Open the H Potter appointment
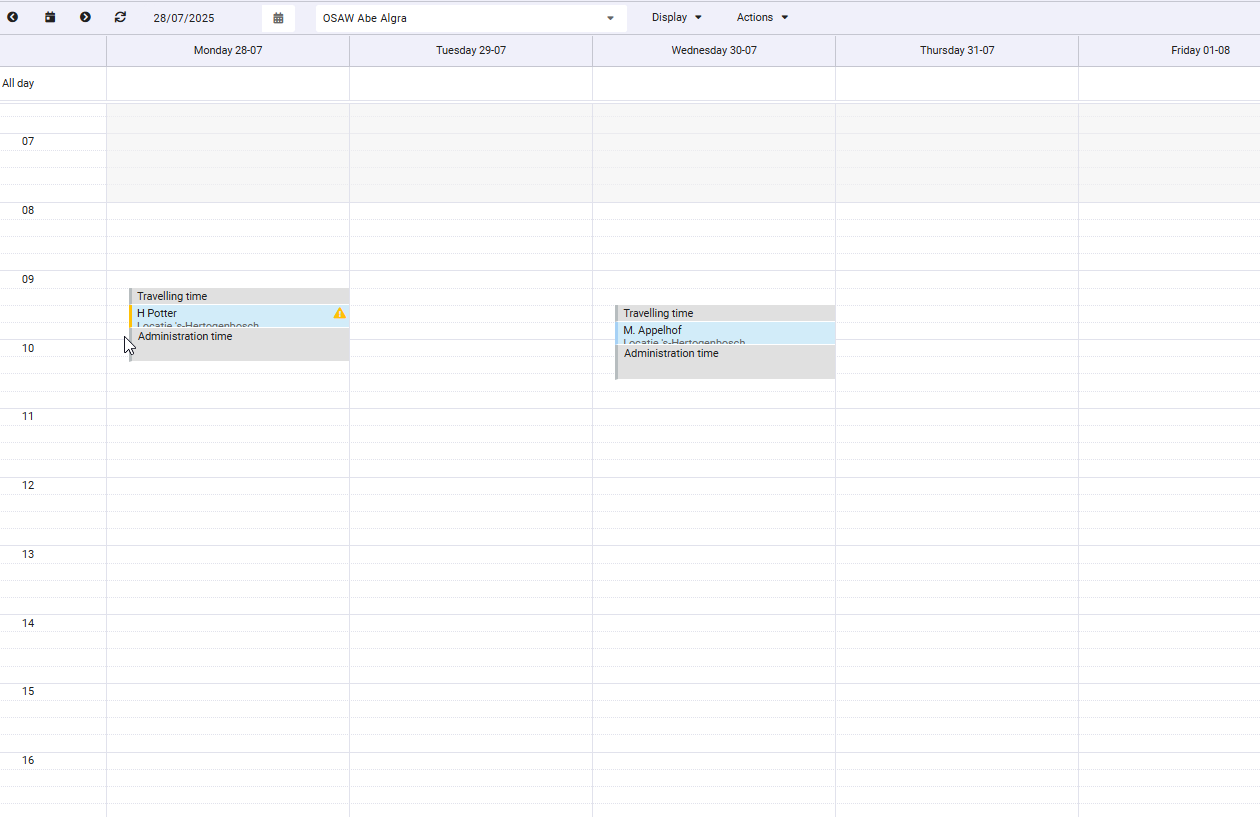Screen dimensions: 1260x817 click(239, 316)
